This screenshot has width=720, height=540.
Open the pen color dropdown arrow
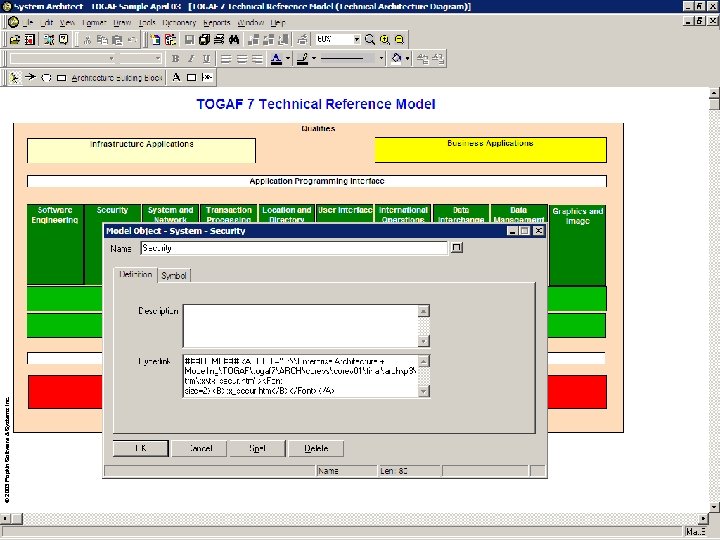click(x=314, y=59)
